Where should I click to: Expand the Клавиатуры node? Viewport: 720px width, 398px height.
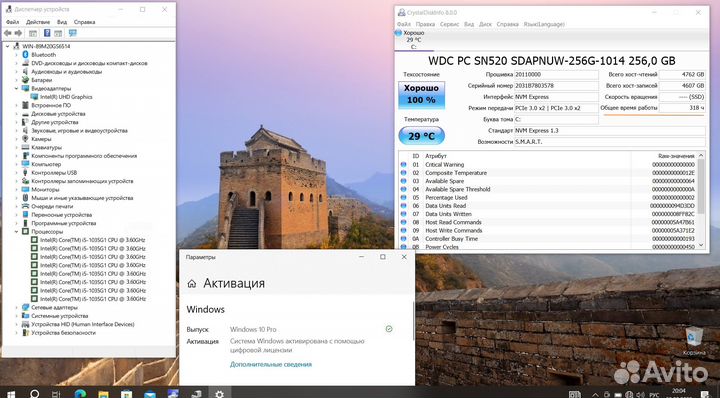(17, 147)
